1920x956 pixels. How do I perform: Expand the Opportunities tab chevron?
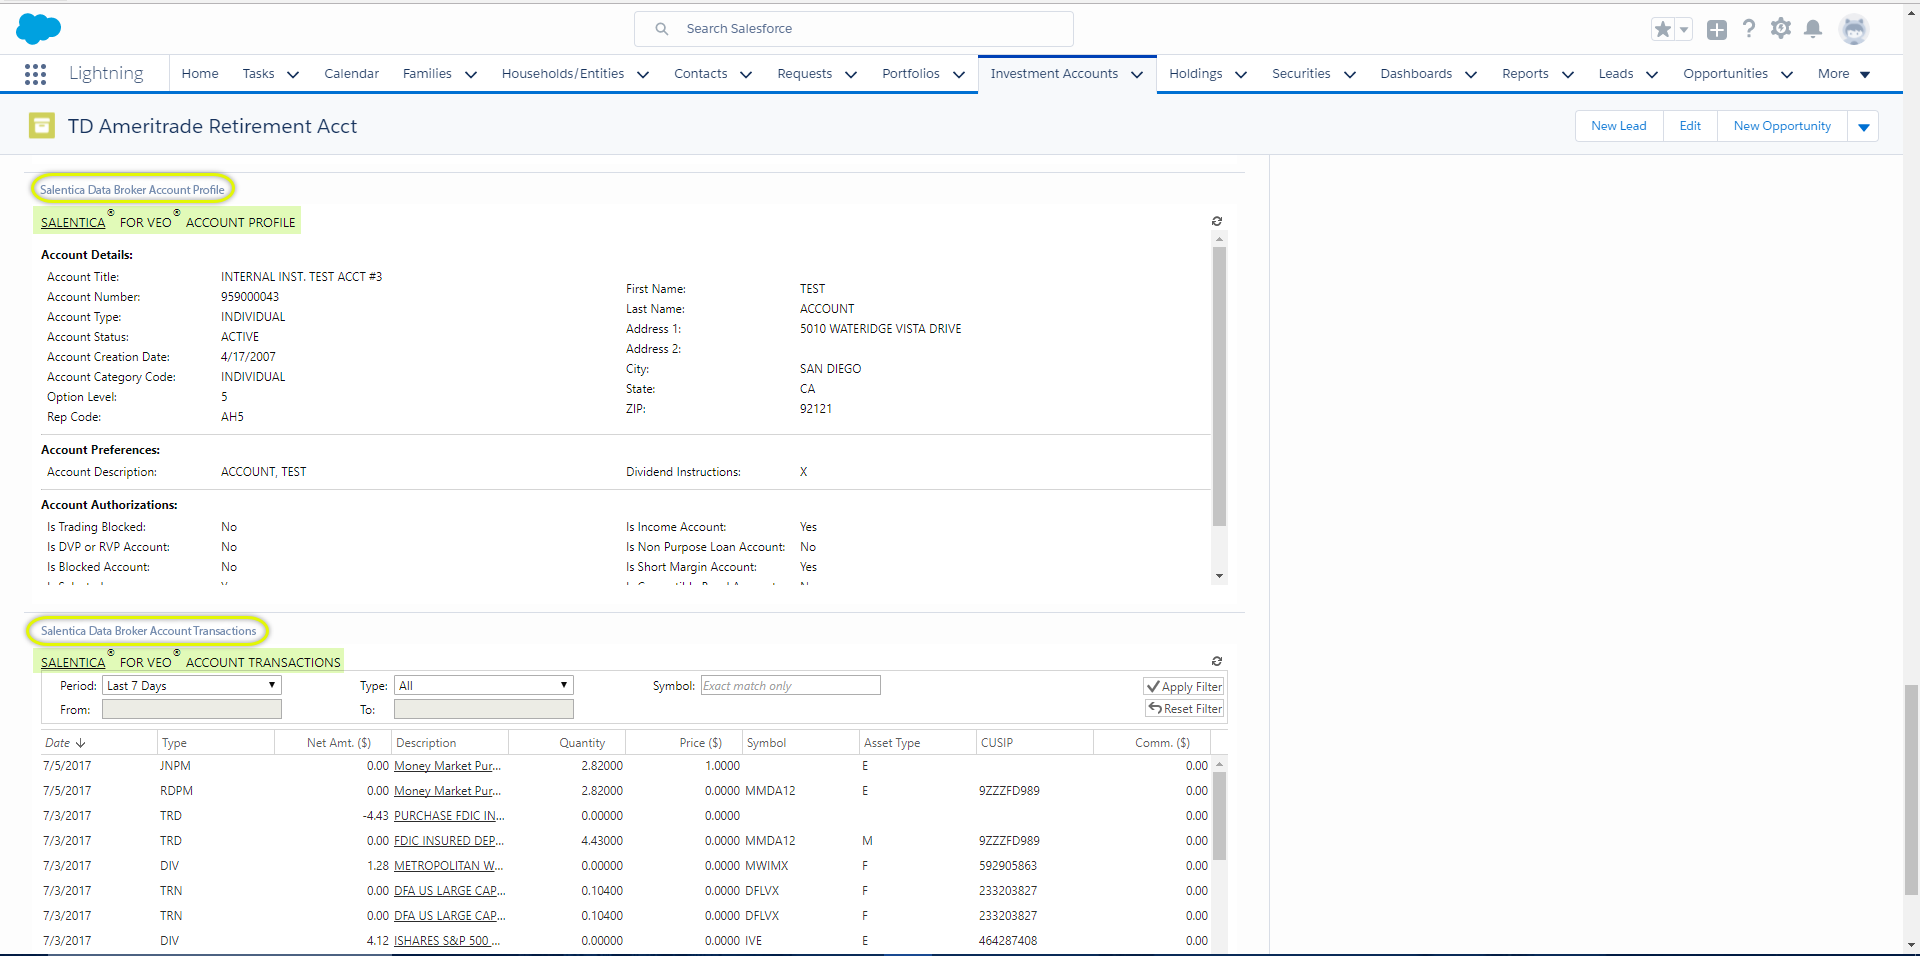coord(1787,75)
